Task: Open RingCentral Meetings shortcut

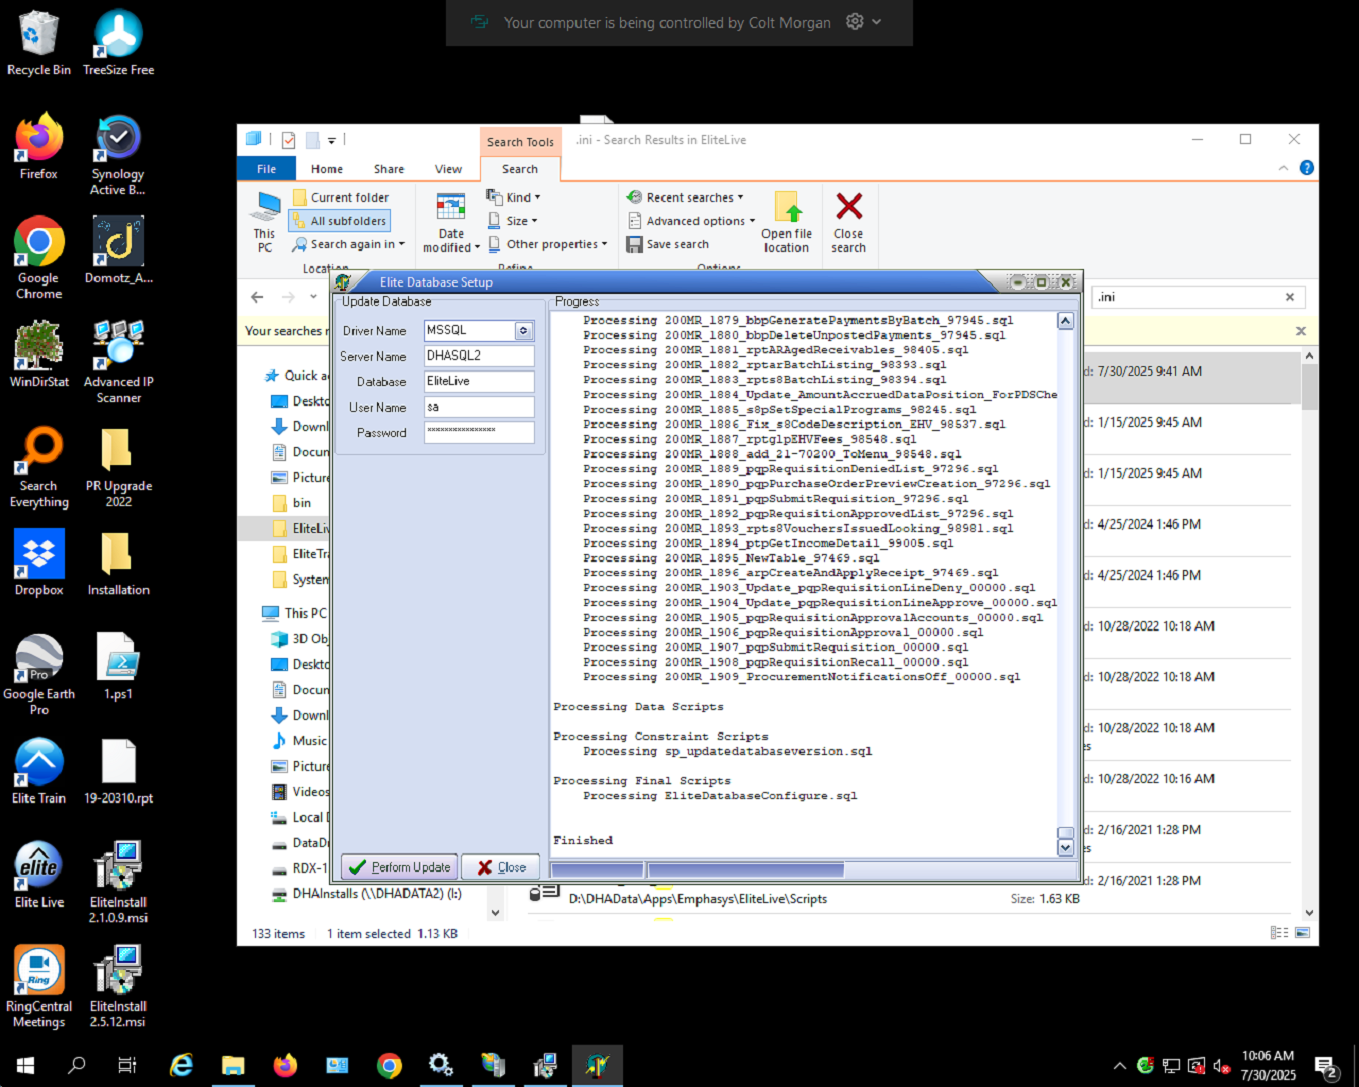Action: coord(39,987)
